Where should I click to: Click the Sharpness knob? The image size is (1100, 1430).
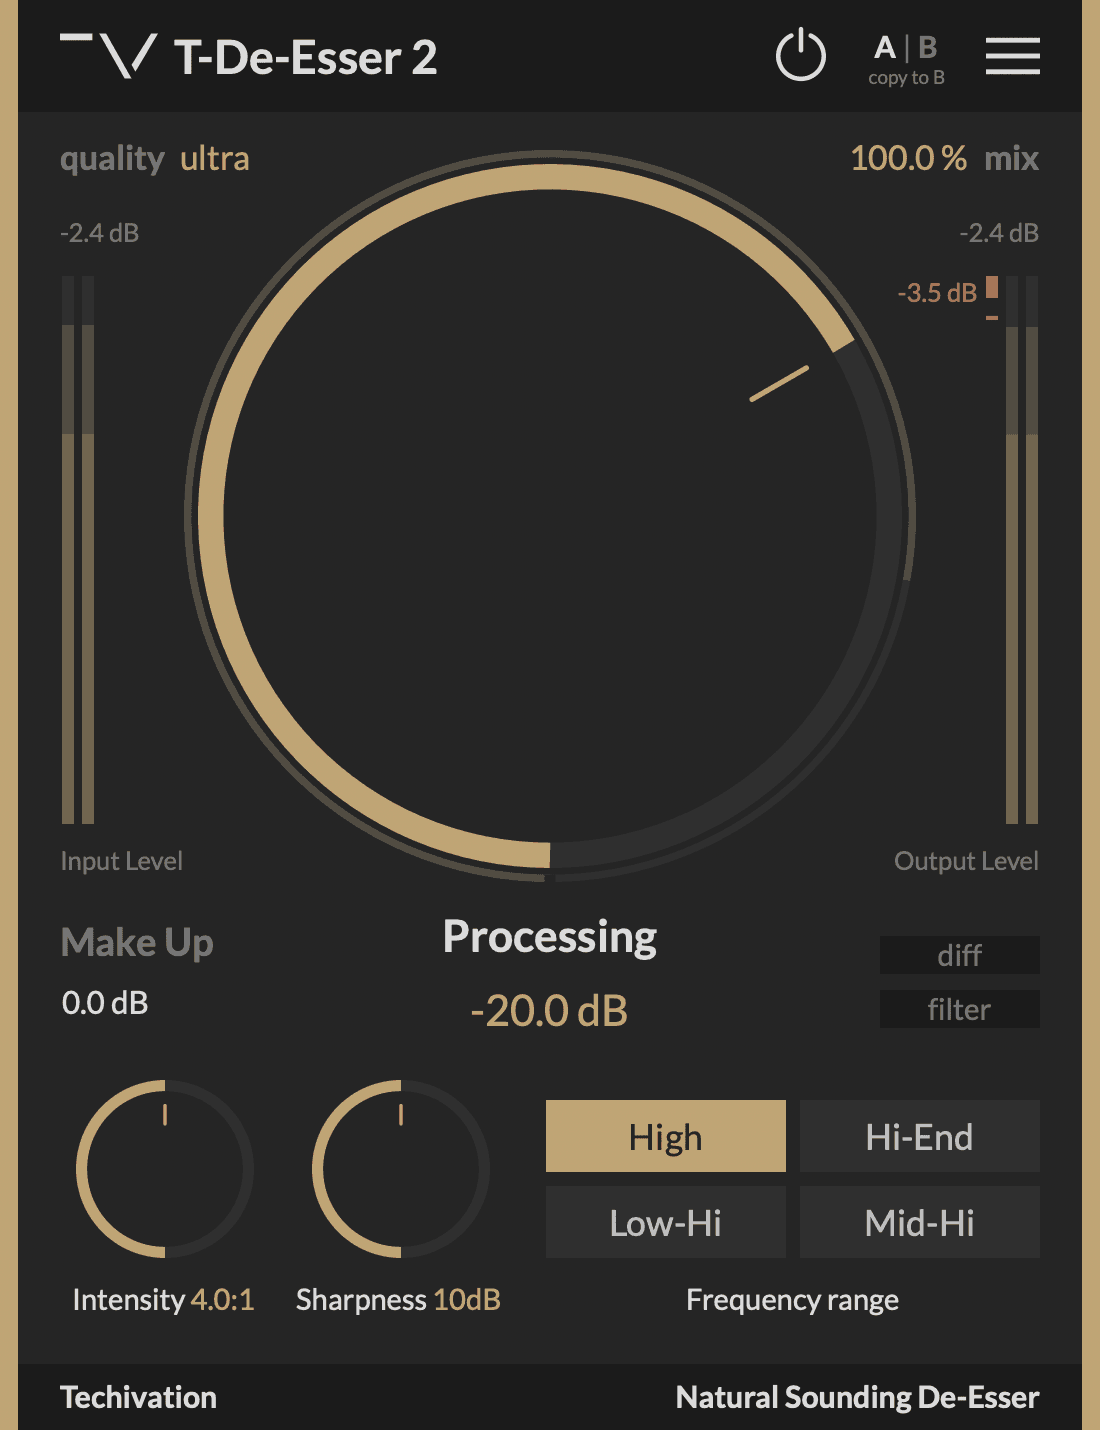pyautogui.click(x=401, y=1168)
